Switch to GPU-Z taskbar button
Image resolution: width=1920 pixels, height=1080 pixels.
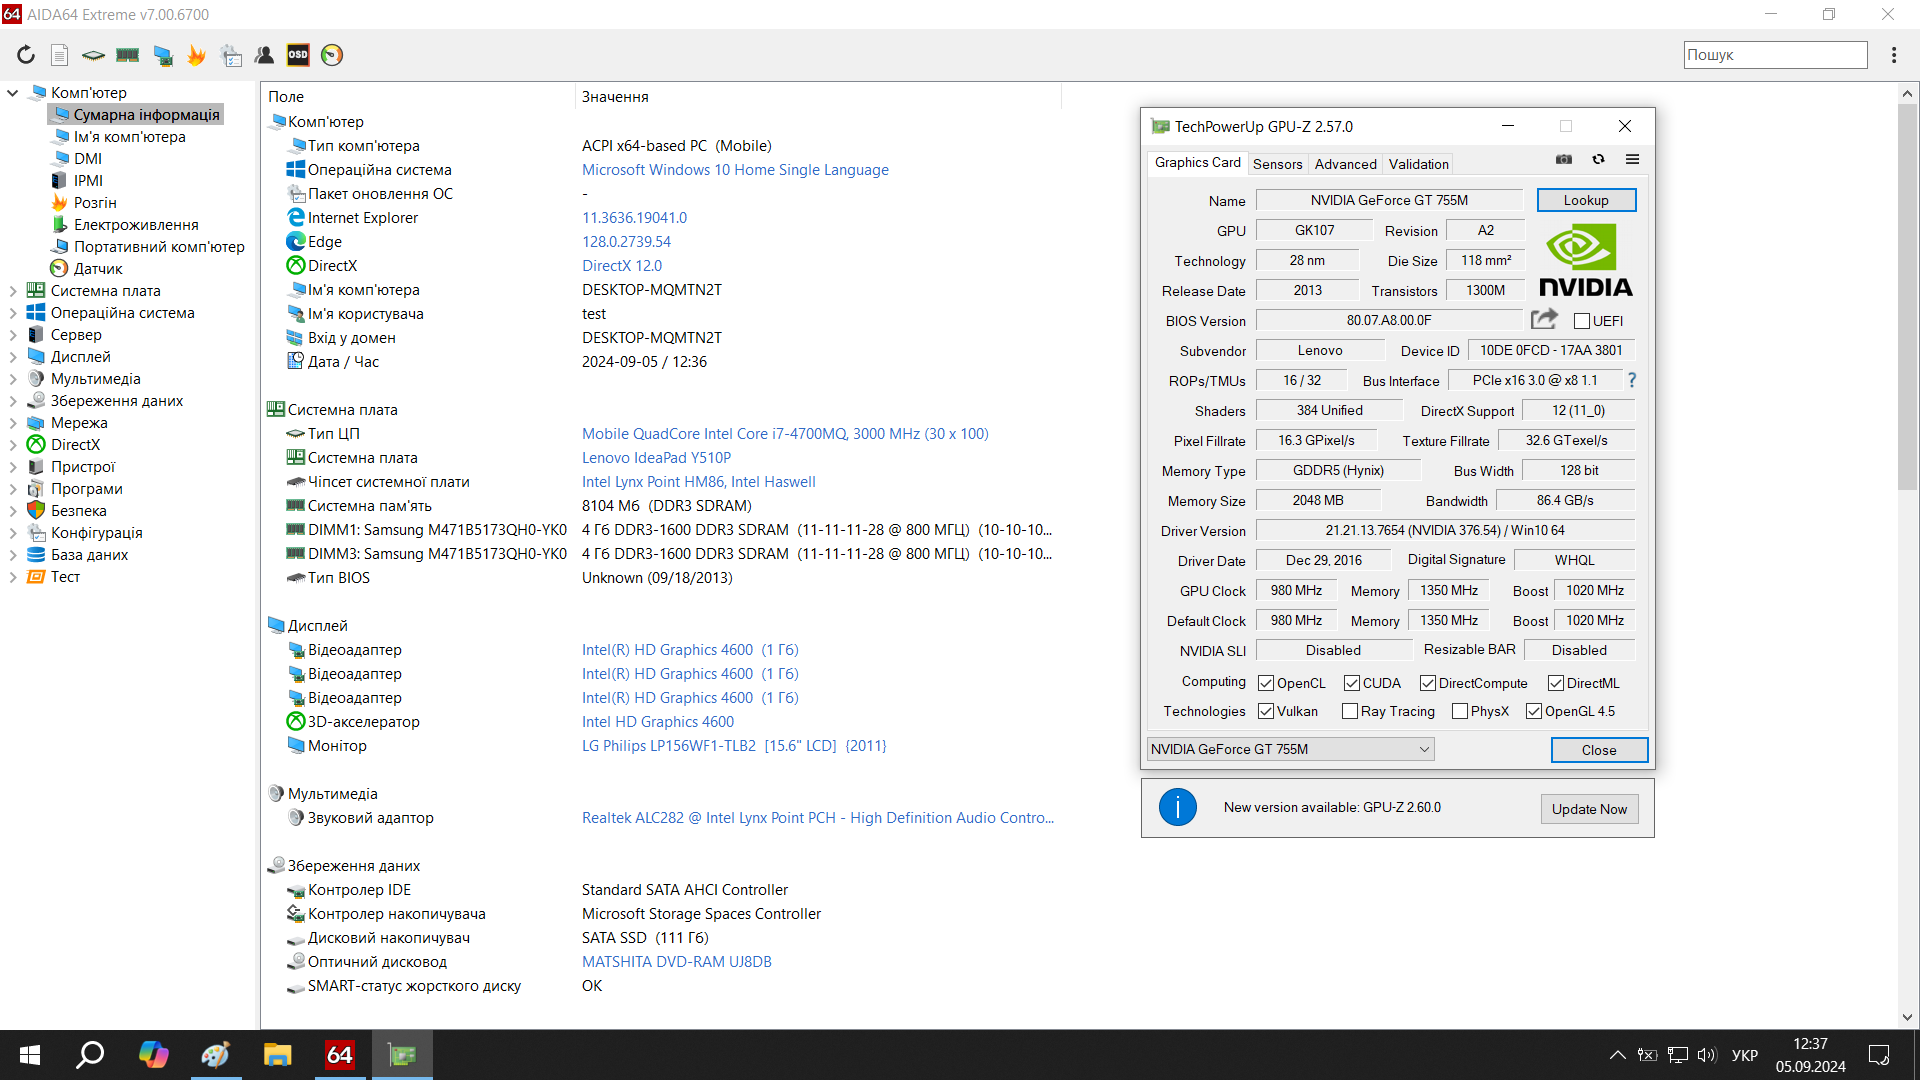click(x=402, y=1055)
